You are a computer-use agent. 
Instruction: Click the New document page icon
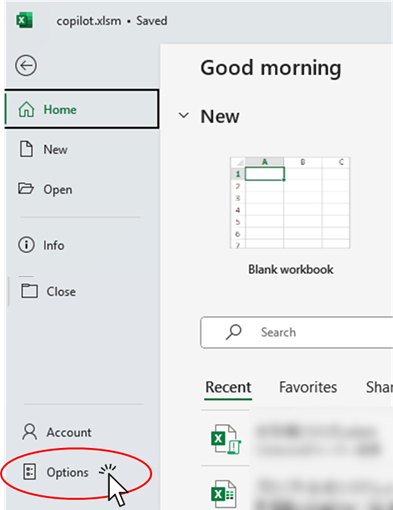(26, 149)
